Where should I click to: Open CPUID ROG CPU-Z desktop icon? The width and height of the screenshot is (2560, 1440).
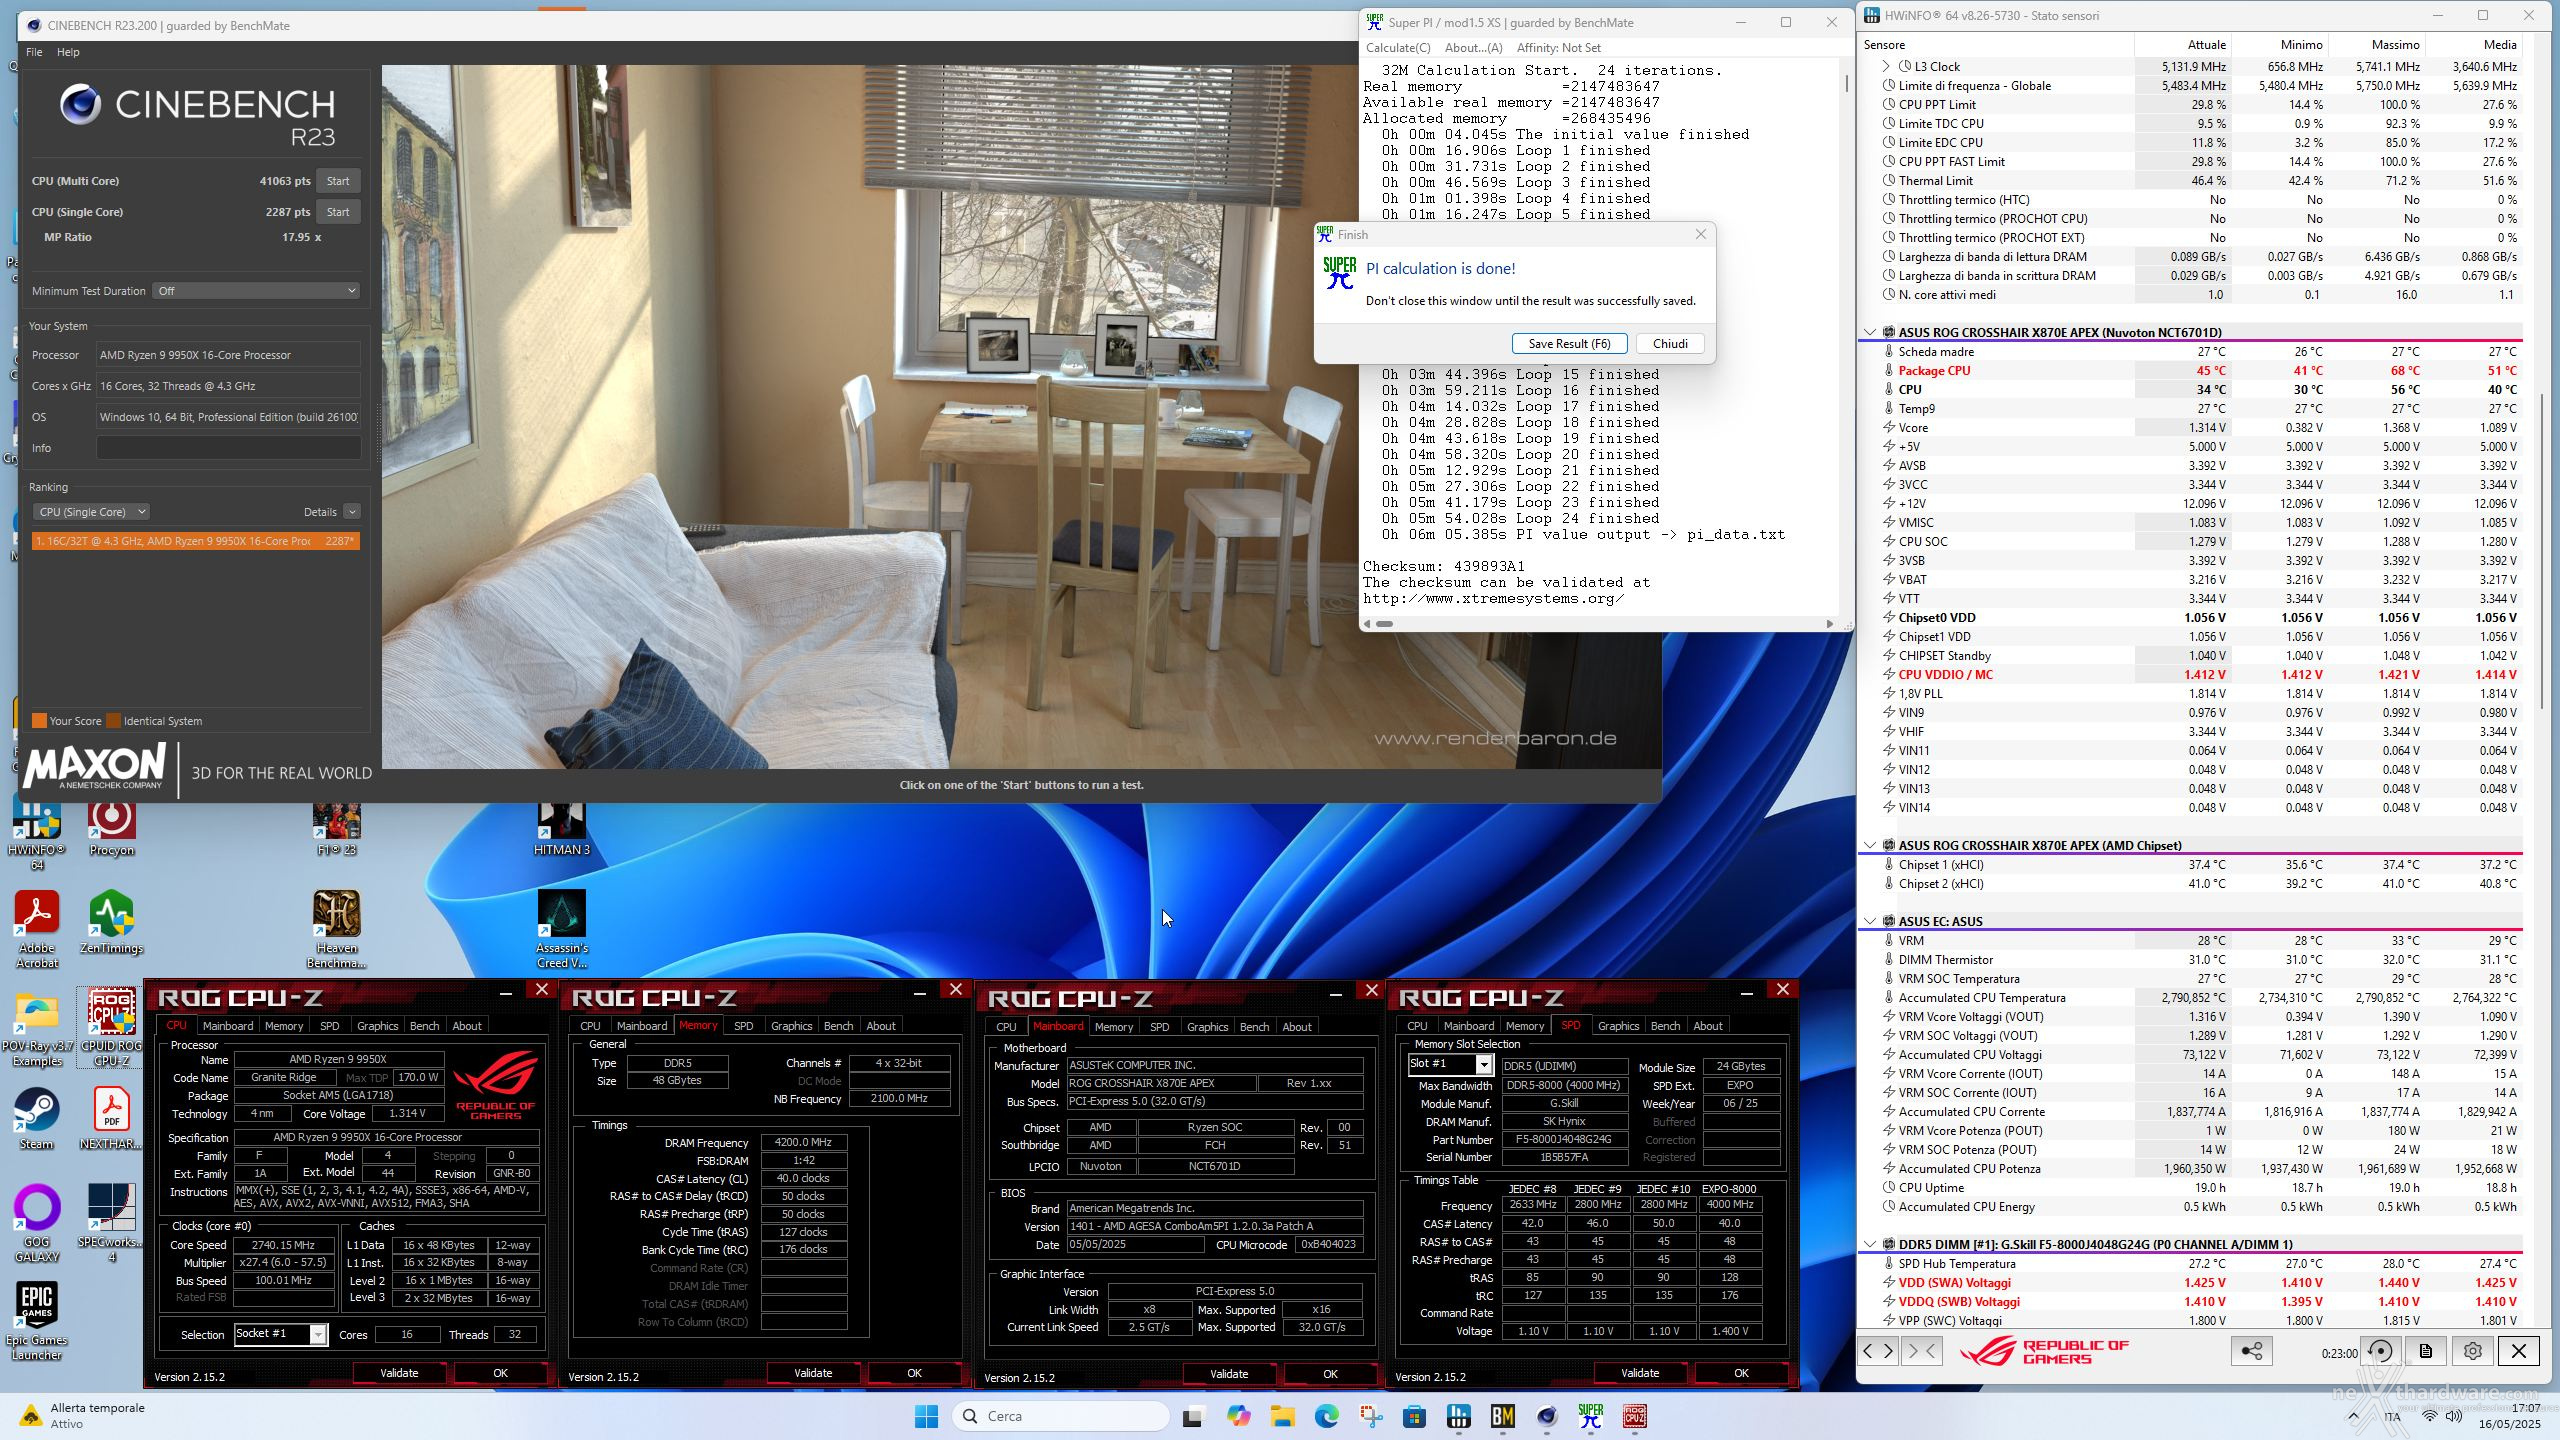point(111,1027)
